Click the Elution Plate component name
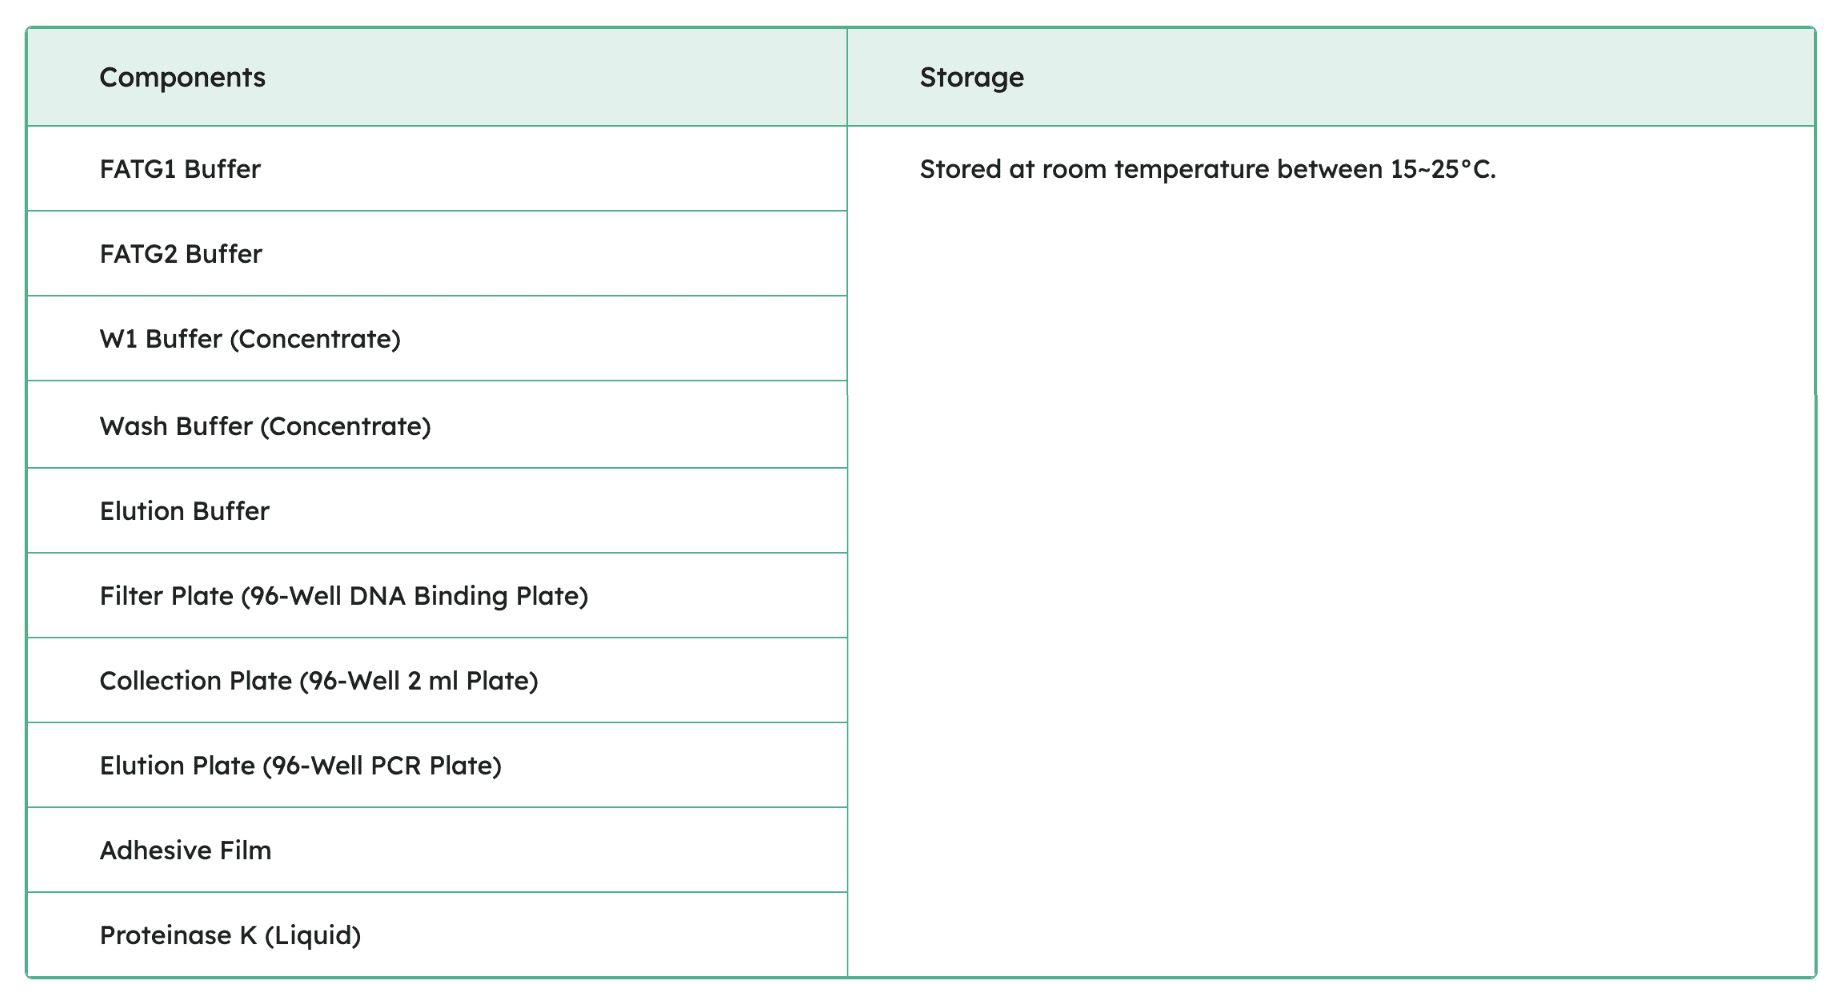 point(177,766)
